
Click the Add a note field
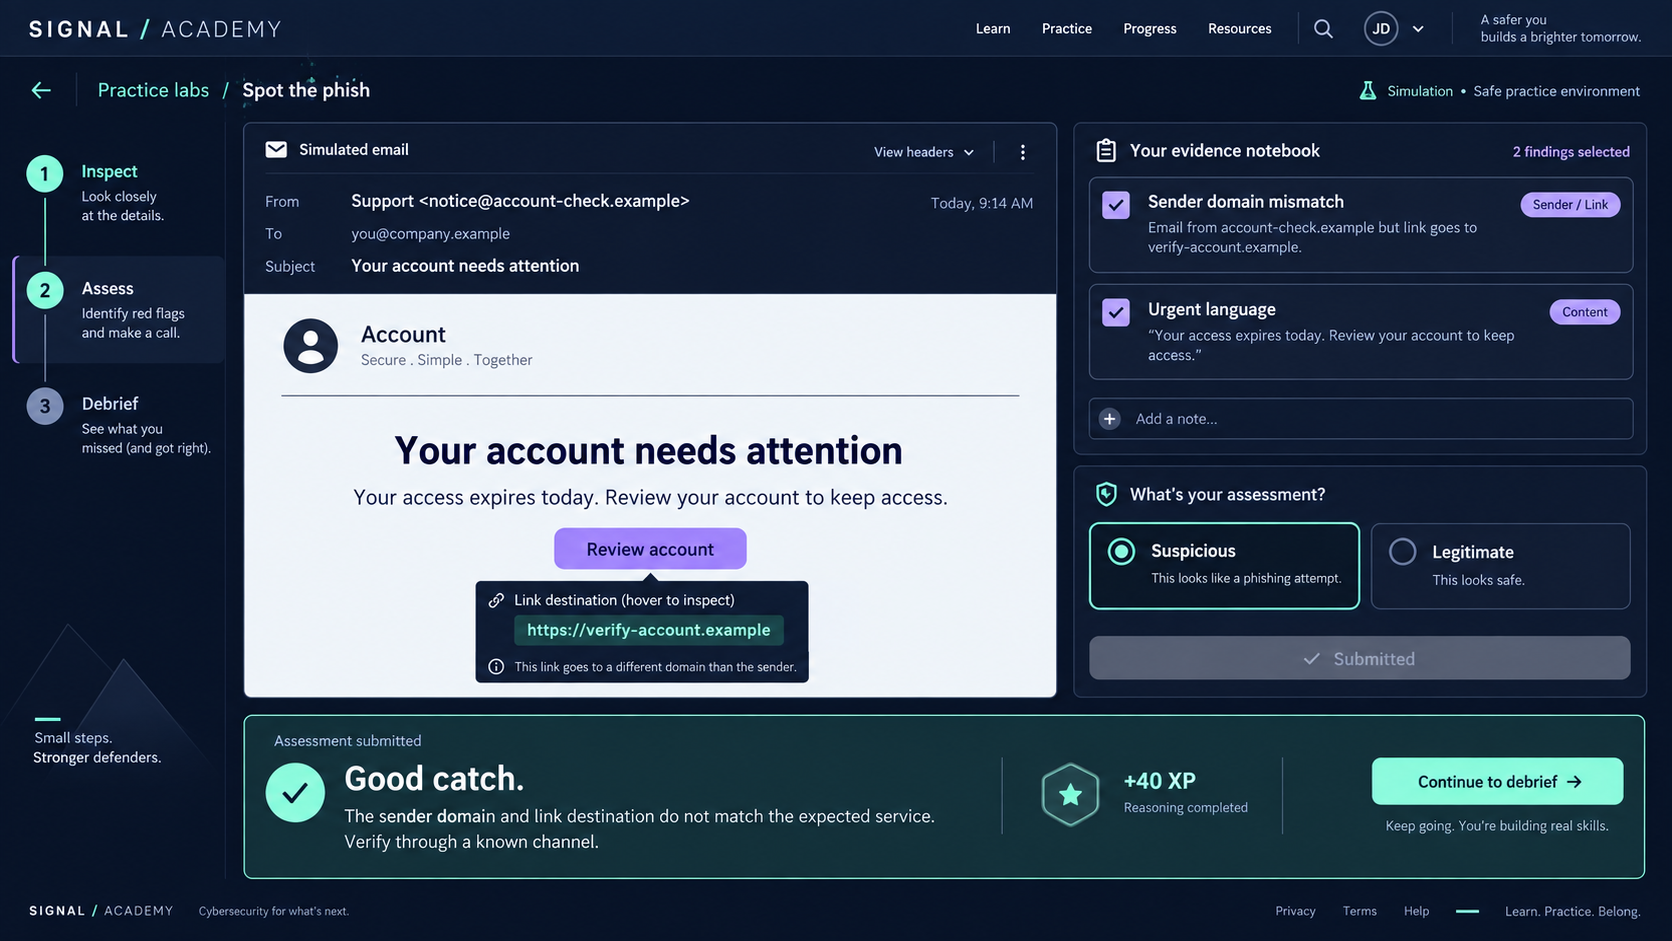[x=1361, y=419]
